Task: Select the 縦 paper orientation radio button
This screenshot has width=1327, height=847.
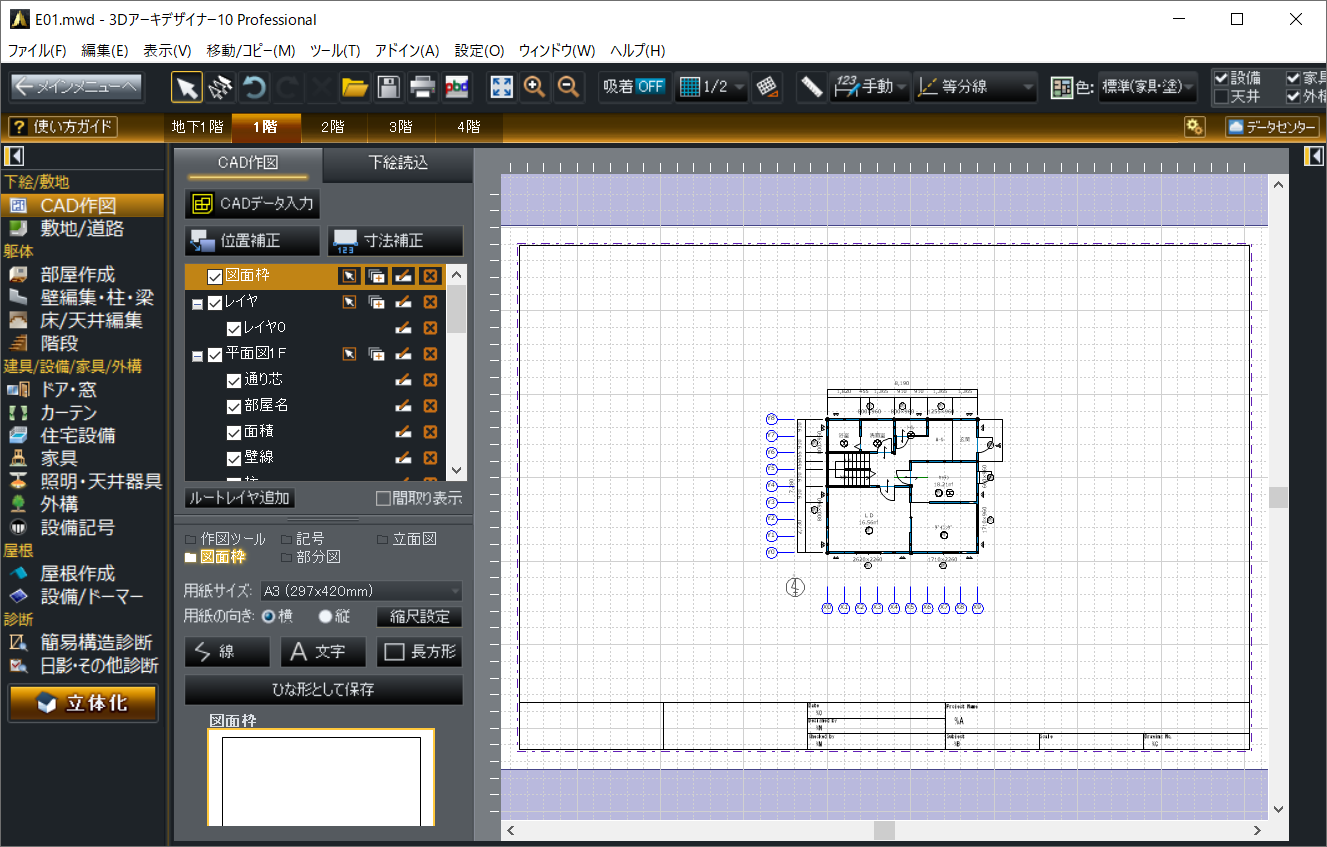Action: point(325,617)
